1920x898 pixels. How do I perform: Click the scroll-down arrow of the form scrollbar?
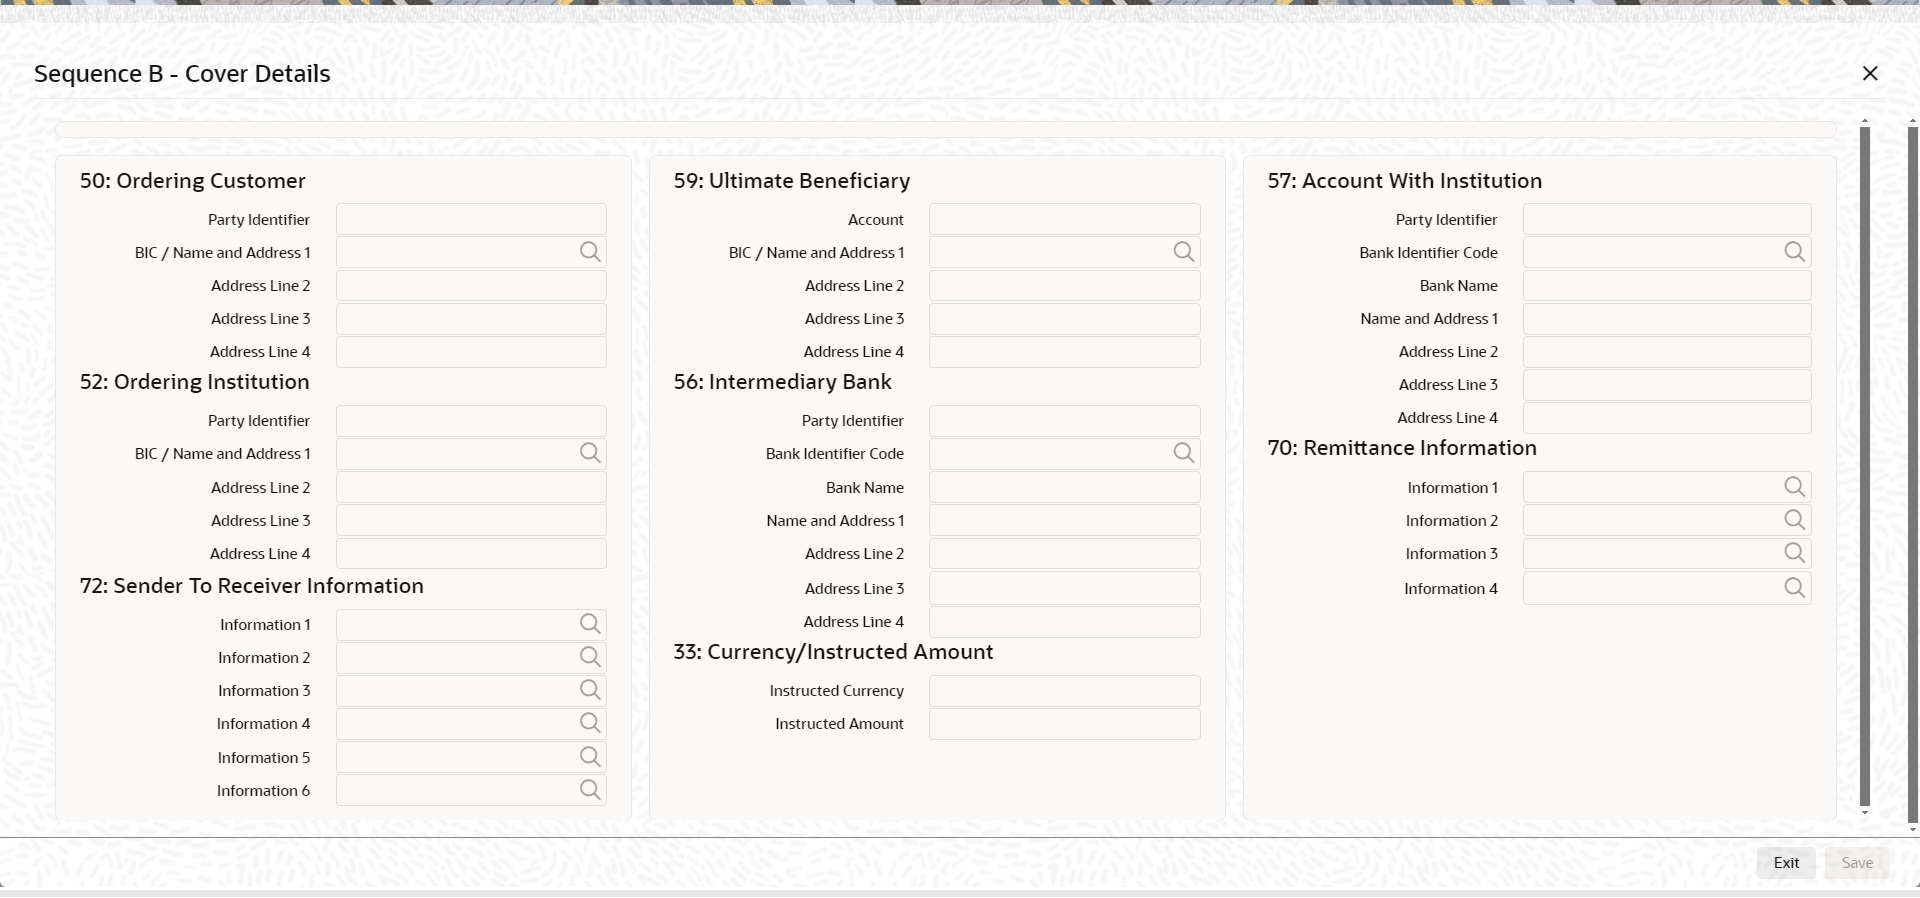click(x=1864, y=813)
